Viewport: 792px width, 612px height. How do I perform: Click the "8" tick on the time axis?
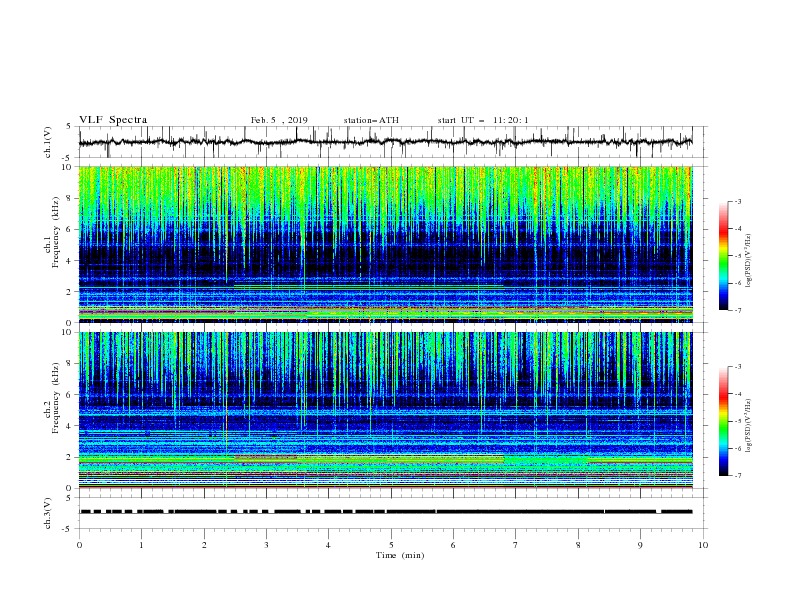tap(578, 545)
